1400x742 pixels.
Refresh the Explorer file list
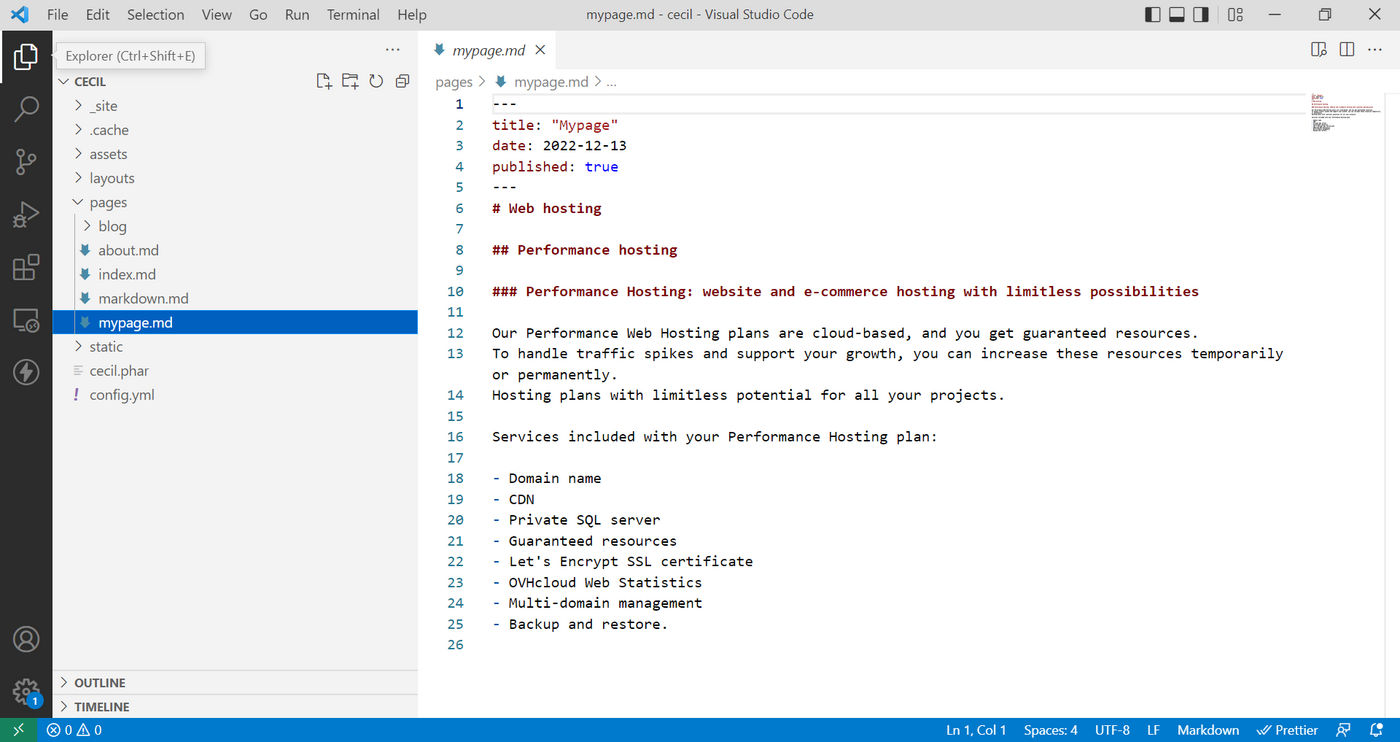pyautogui.click(x=375, y=80)
